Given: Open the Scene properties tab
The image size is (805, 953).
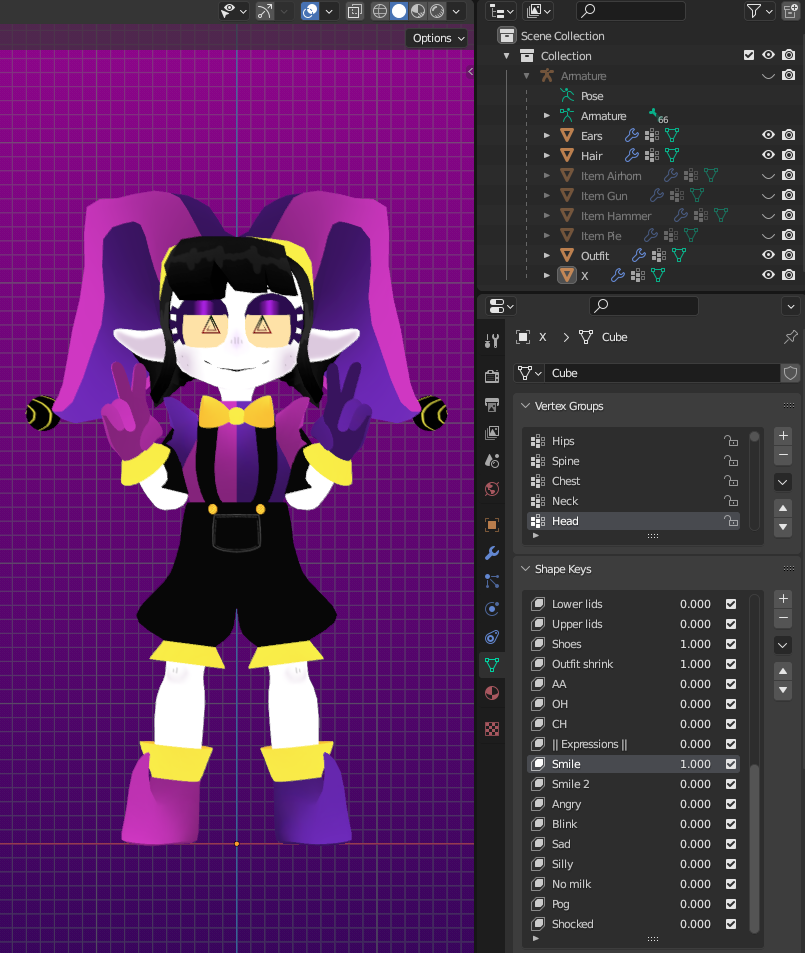Looking at the screenshot, I should point(492,461).
